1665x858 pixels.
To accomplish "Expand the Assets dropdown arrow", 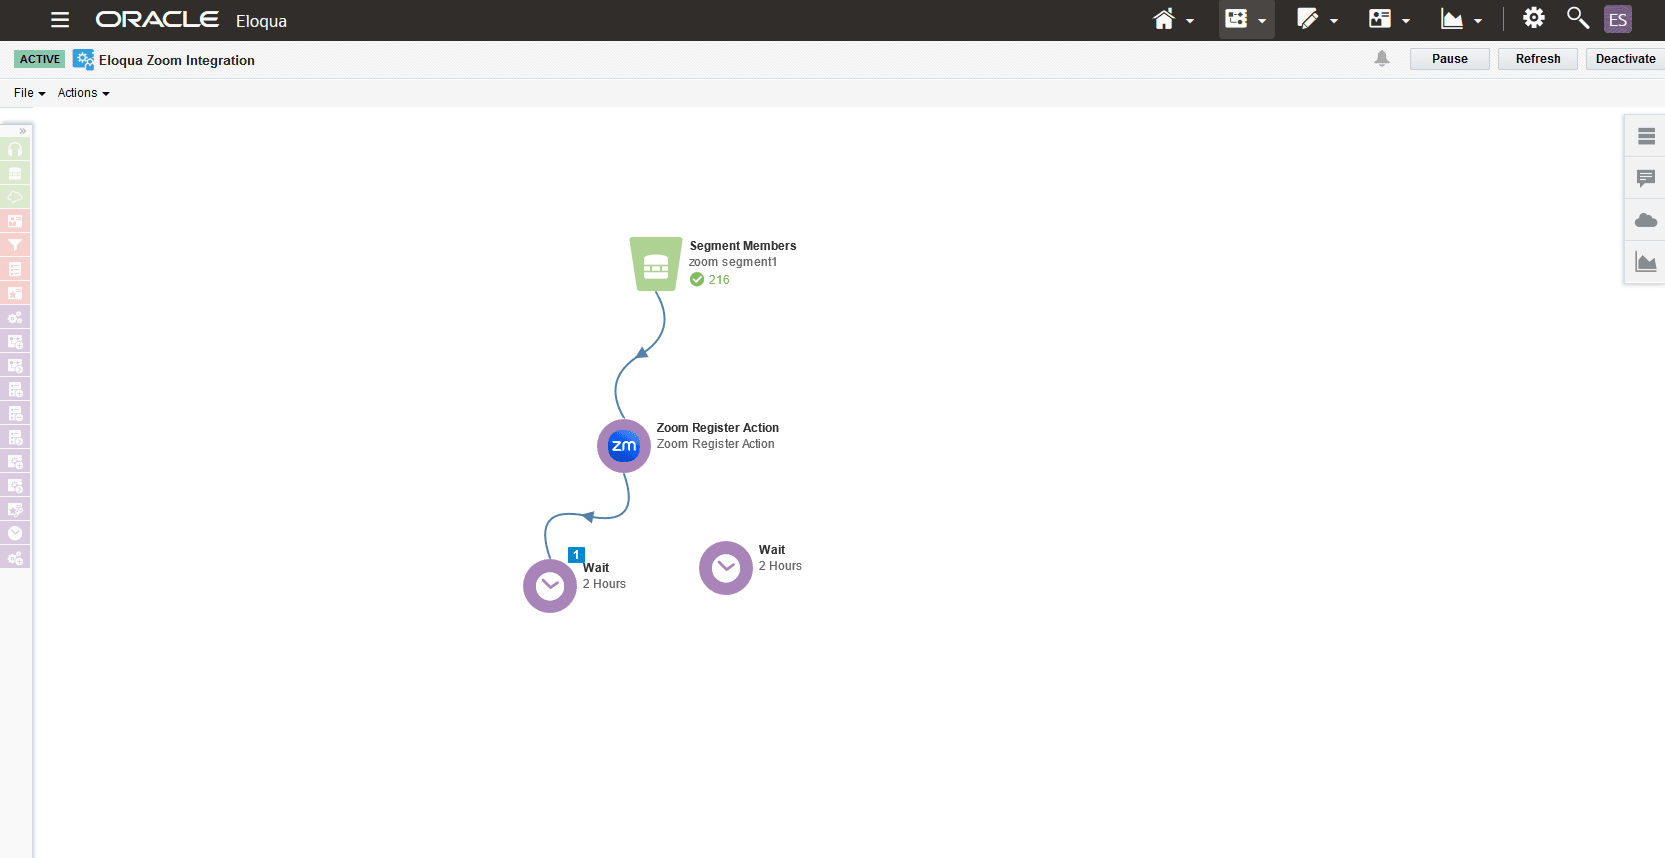I will pos(1334,21).
